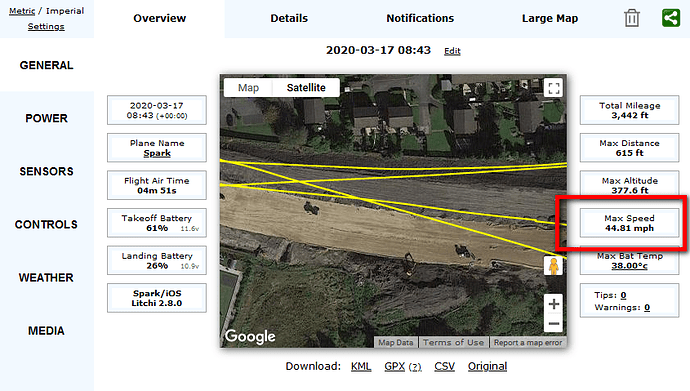690x391 pixels.
Task: Share flight with green share icon
Action: click(x=671, y=18)
